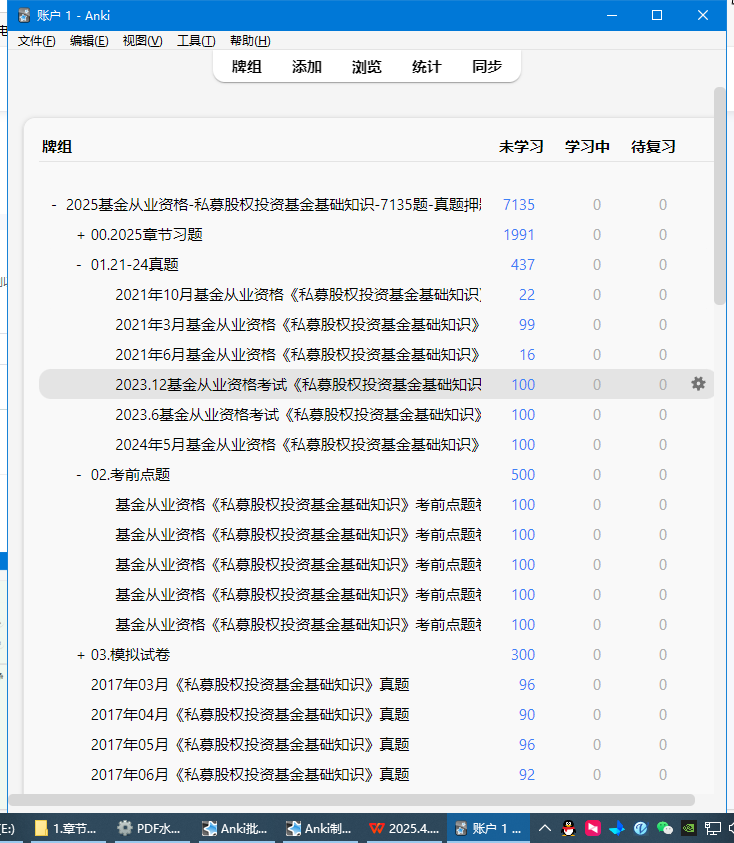Click the pink app icon in the system tray
This screenshot has height=843, width=734.
point(593,828)
